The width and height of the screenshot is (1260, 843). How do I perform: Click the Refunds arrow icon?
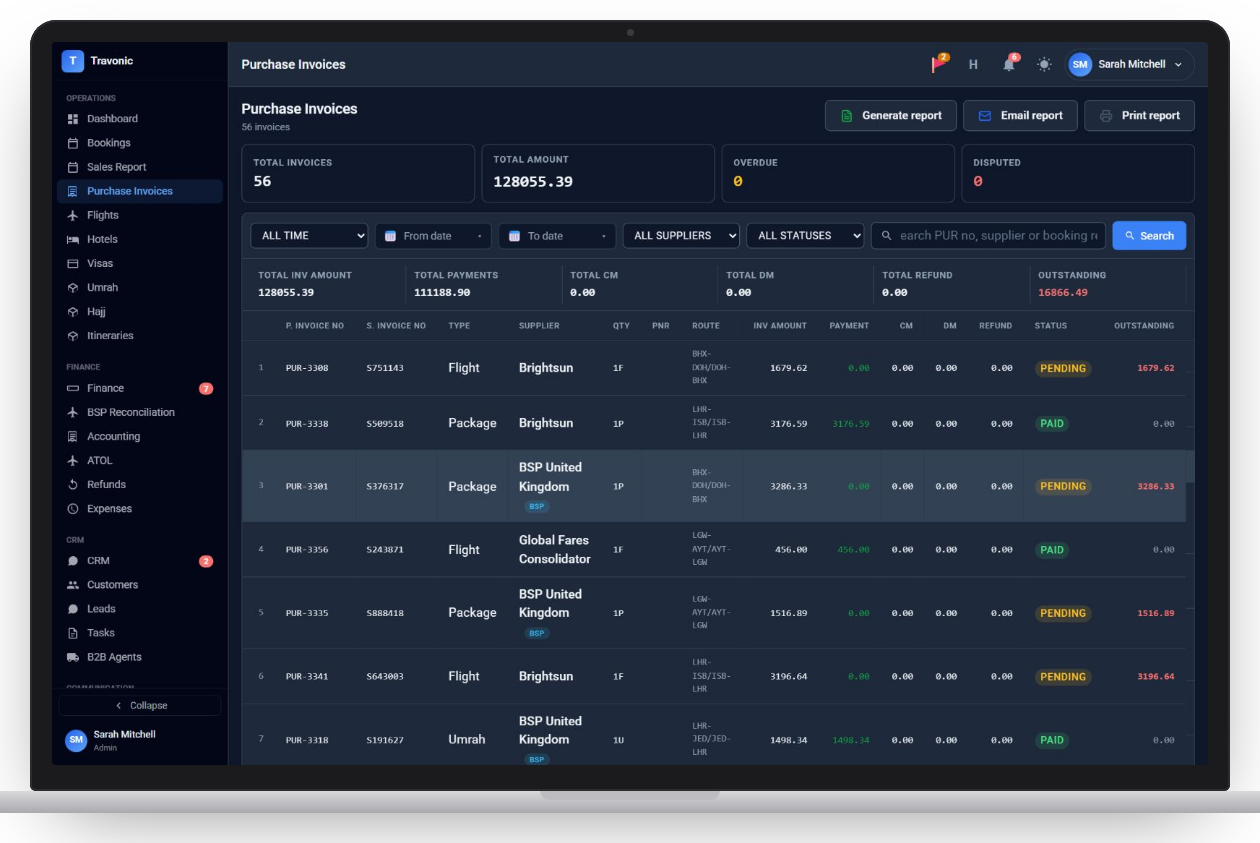pyautogui.click(x=73, y=484)
